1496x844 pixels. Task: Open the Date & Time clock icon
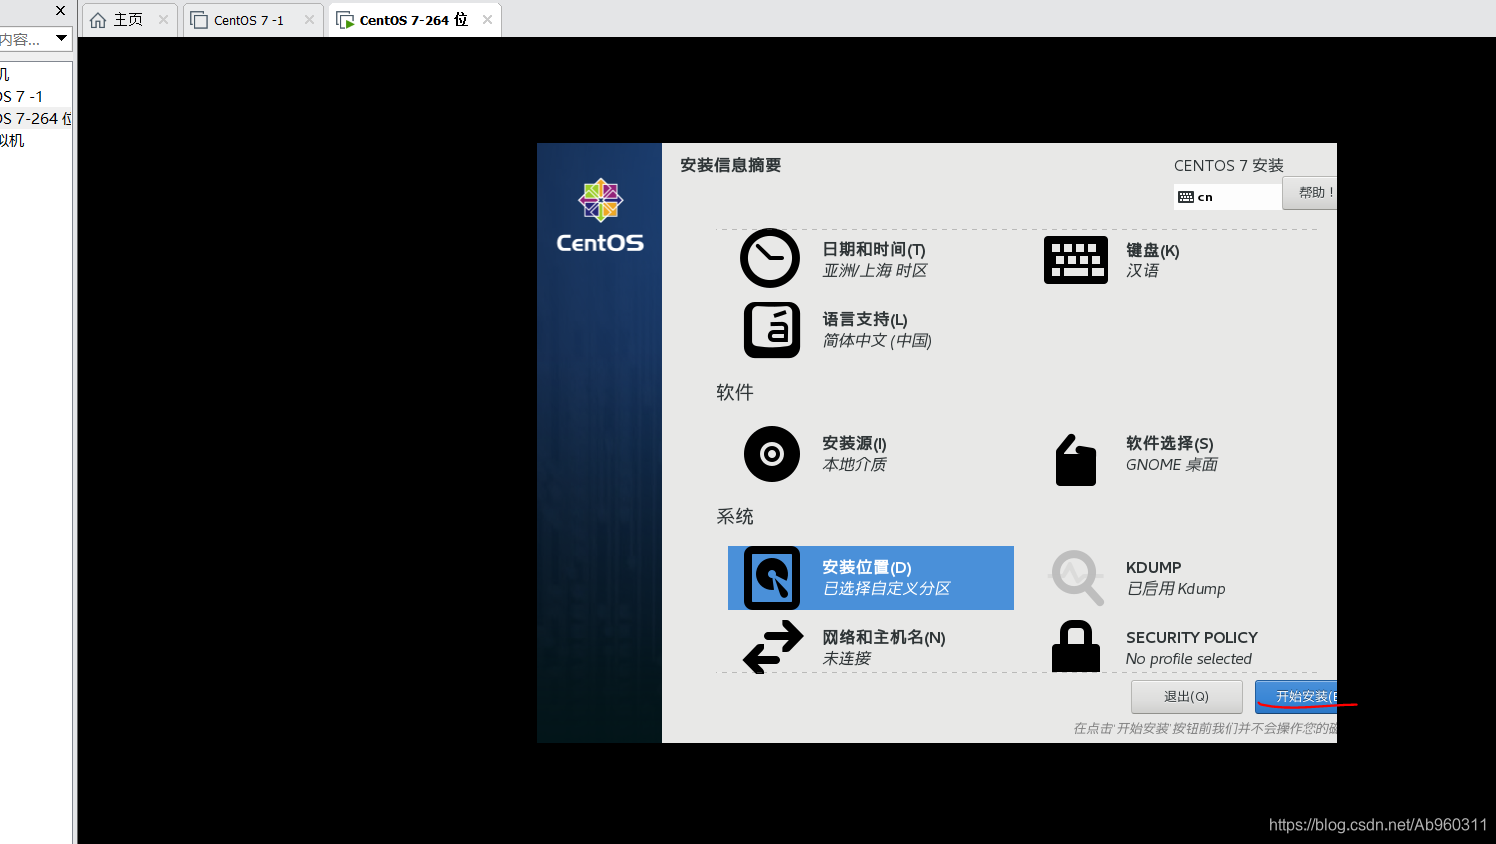tap(770, 258)
